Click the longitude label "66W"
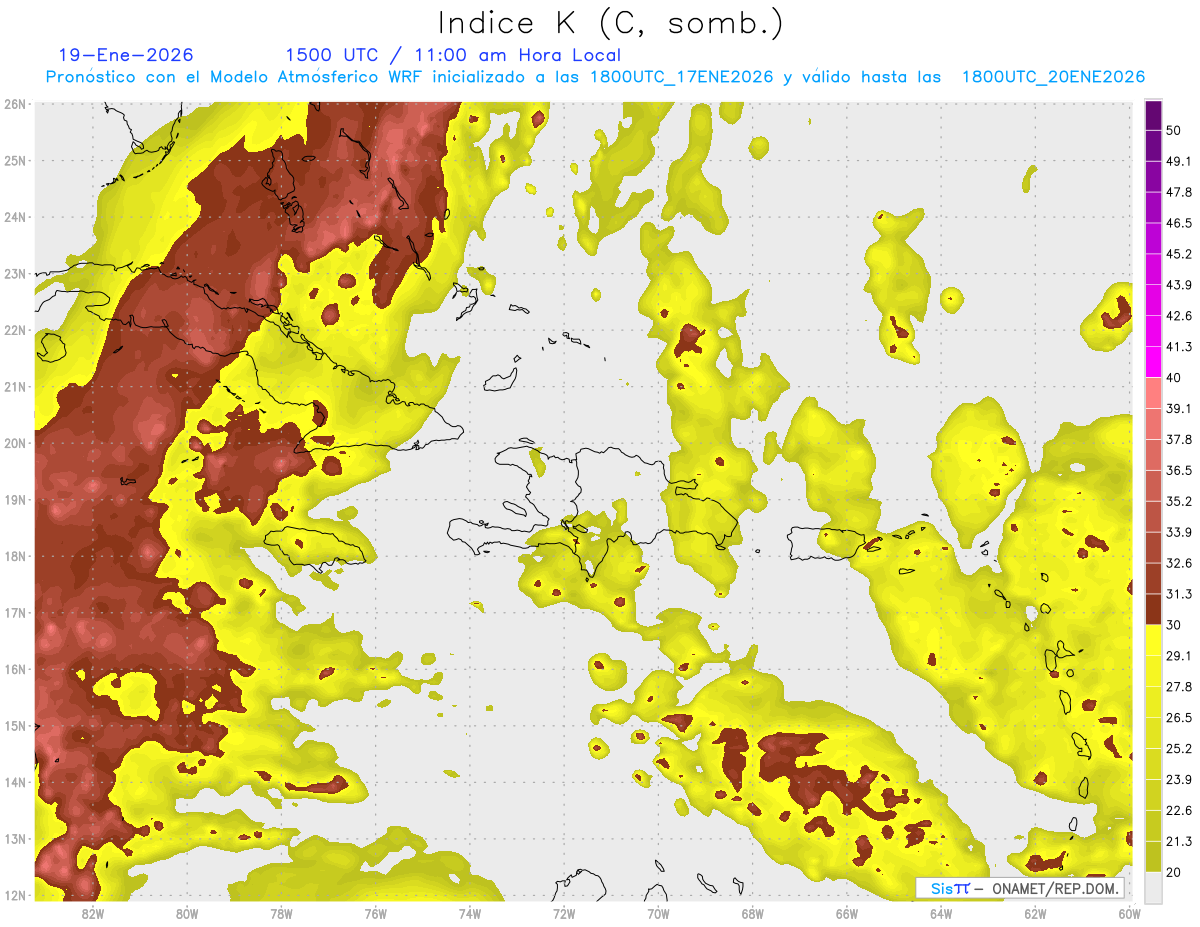The height and width of the screenshot is (927, 1200). click(x=847, y=913)
